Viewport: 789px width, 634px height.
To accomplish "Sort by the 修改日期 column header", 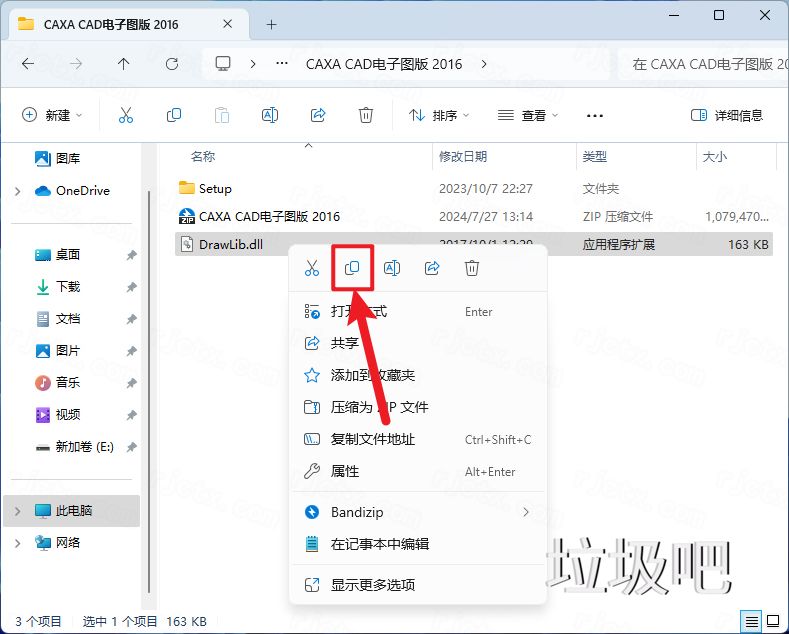I will coord(463,156).
